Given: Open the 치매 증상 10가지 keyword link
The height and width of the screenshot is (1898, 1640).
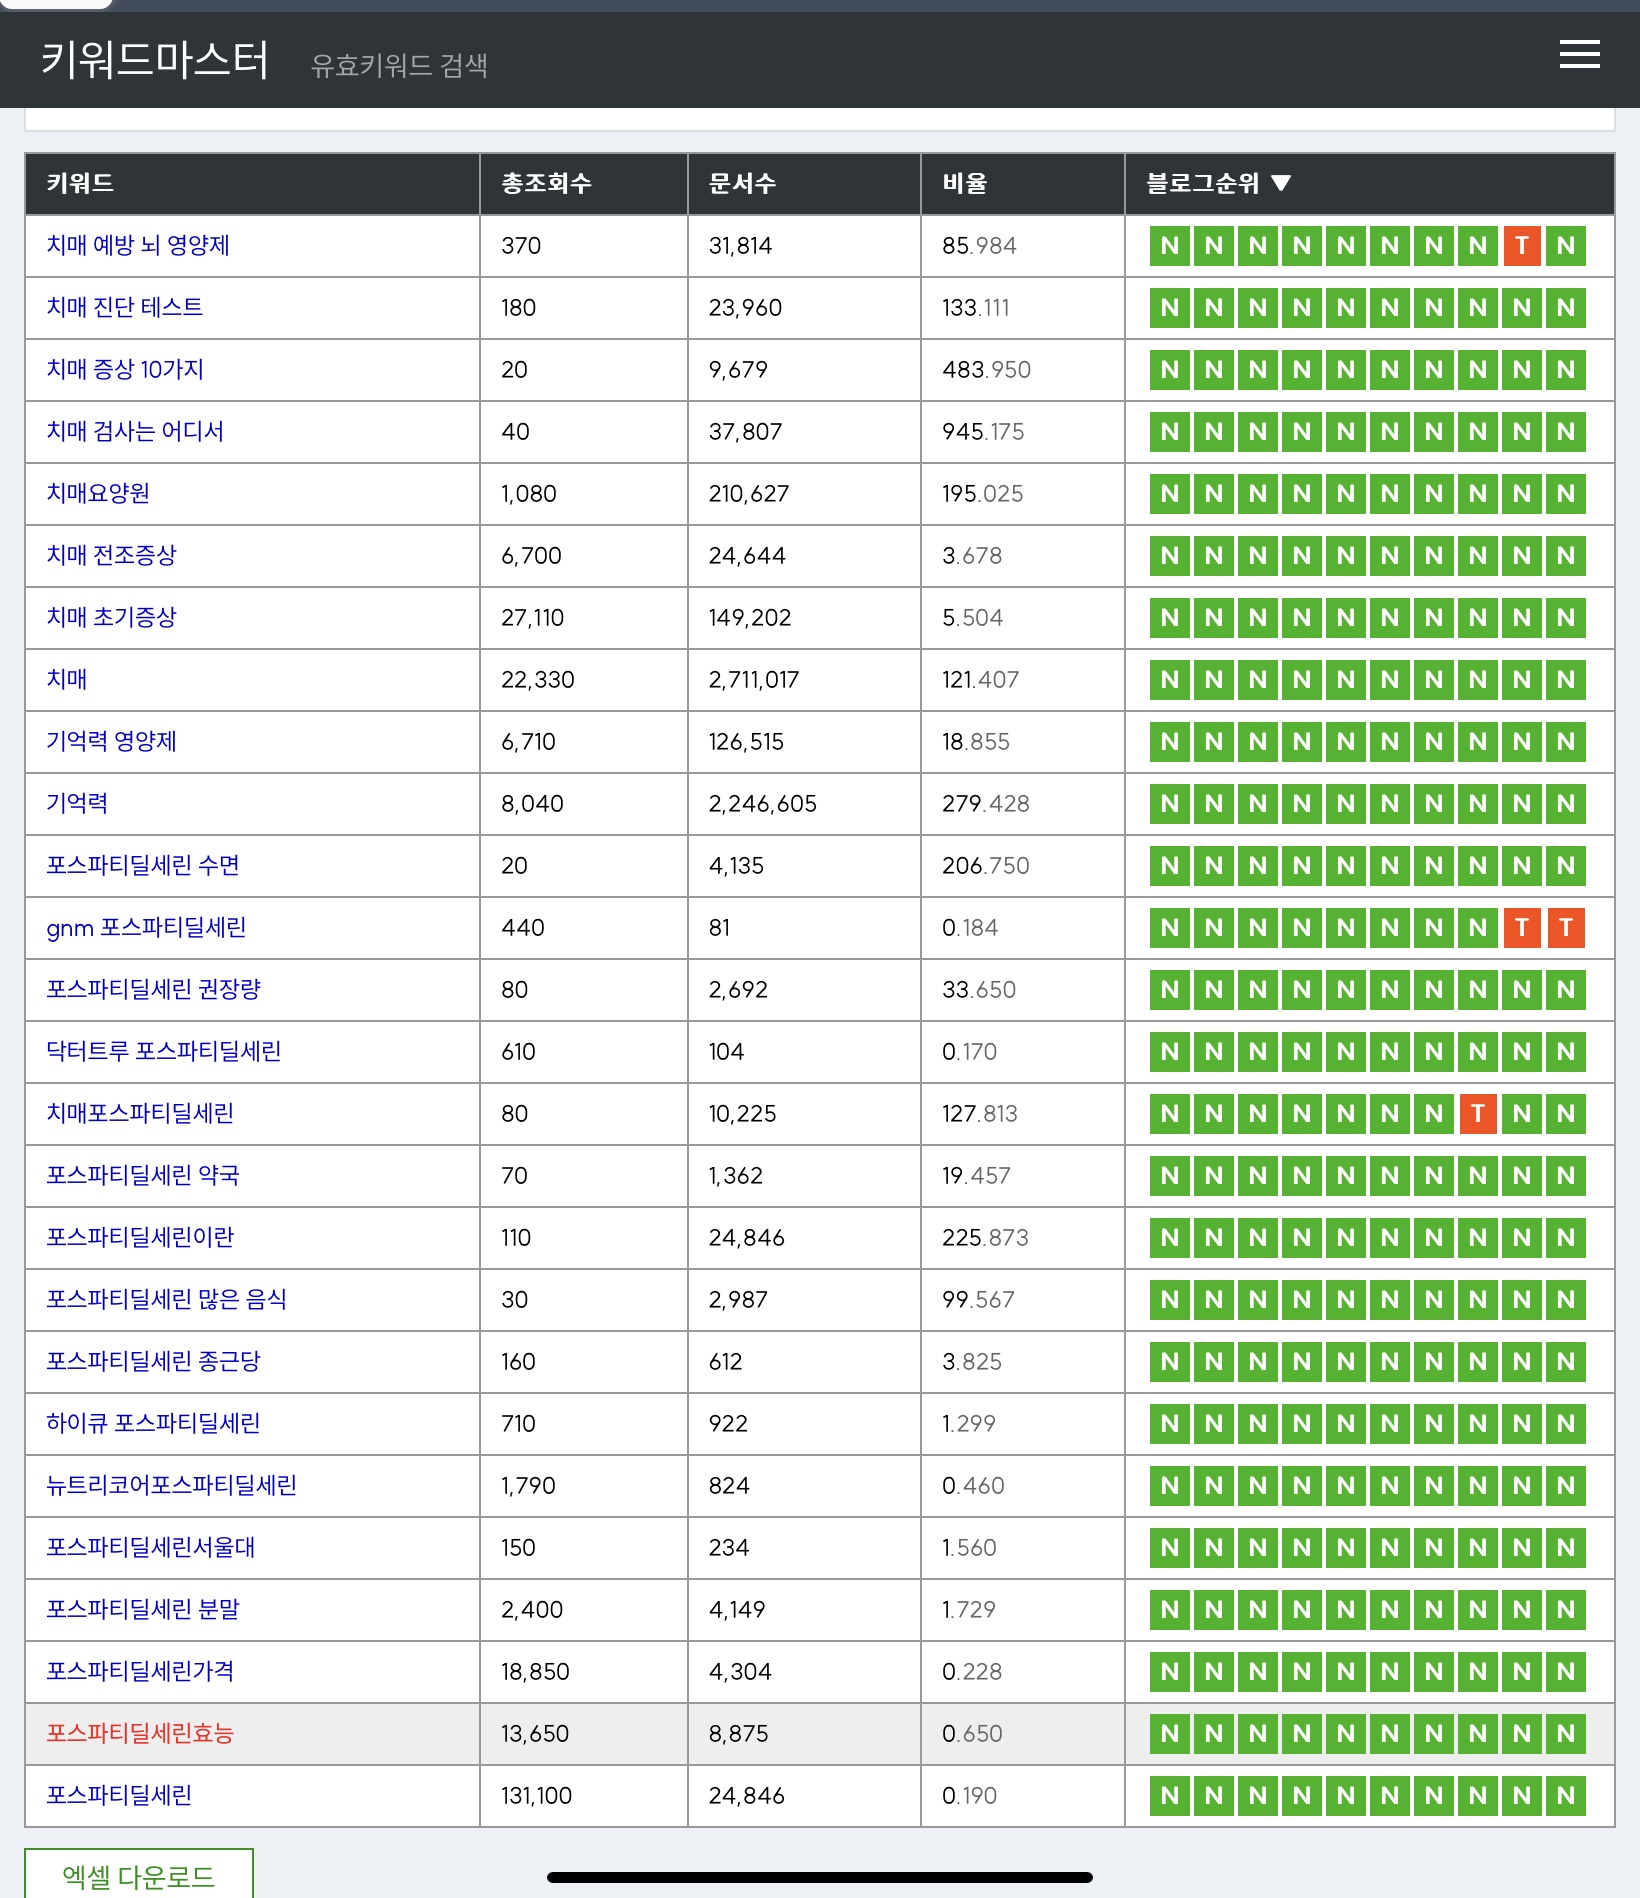Looking at the screenshot, I should 125,369.
